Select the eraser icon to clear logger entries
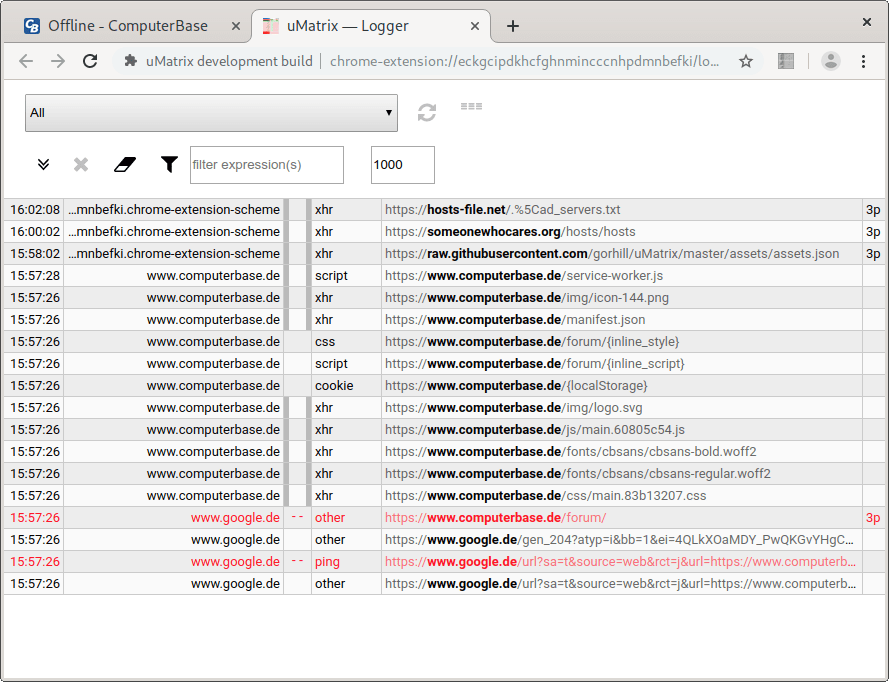 (124, 163)
